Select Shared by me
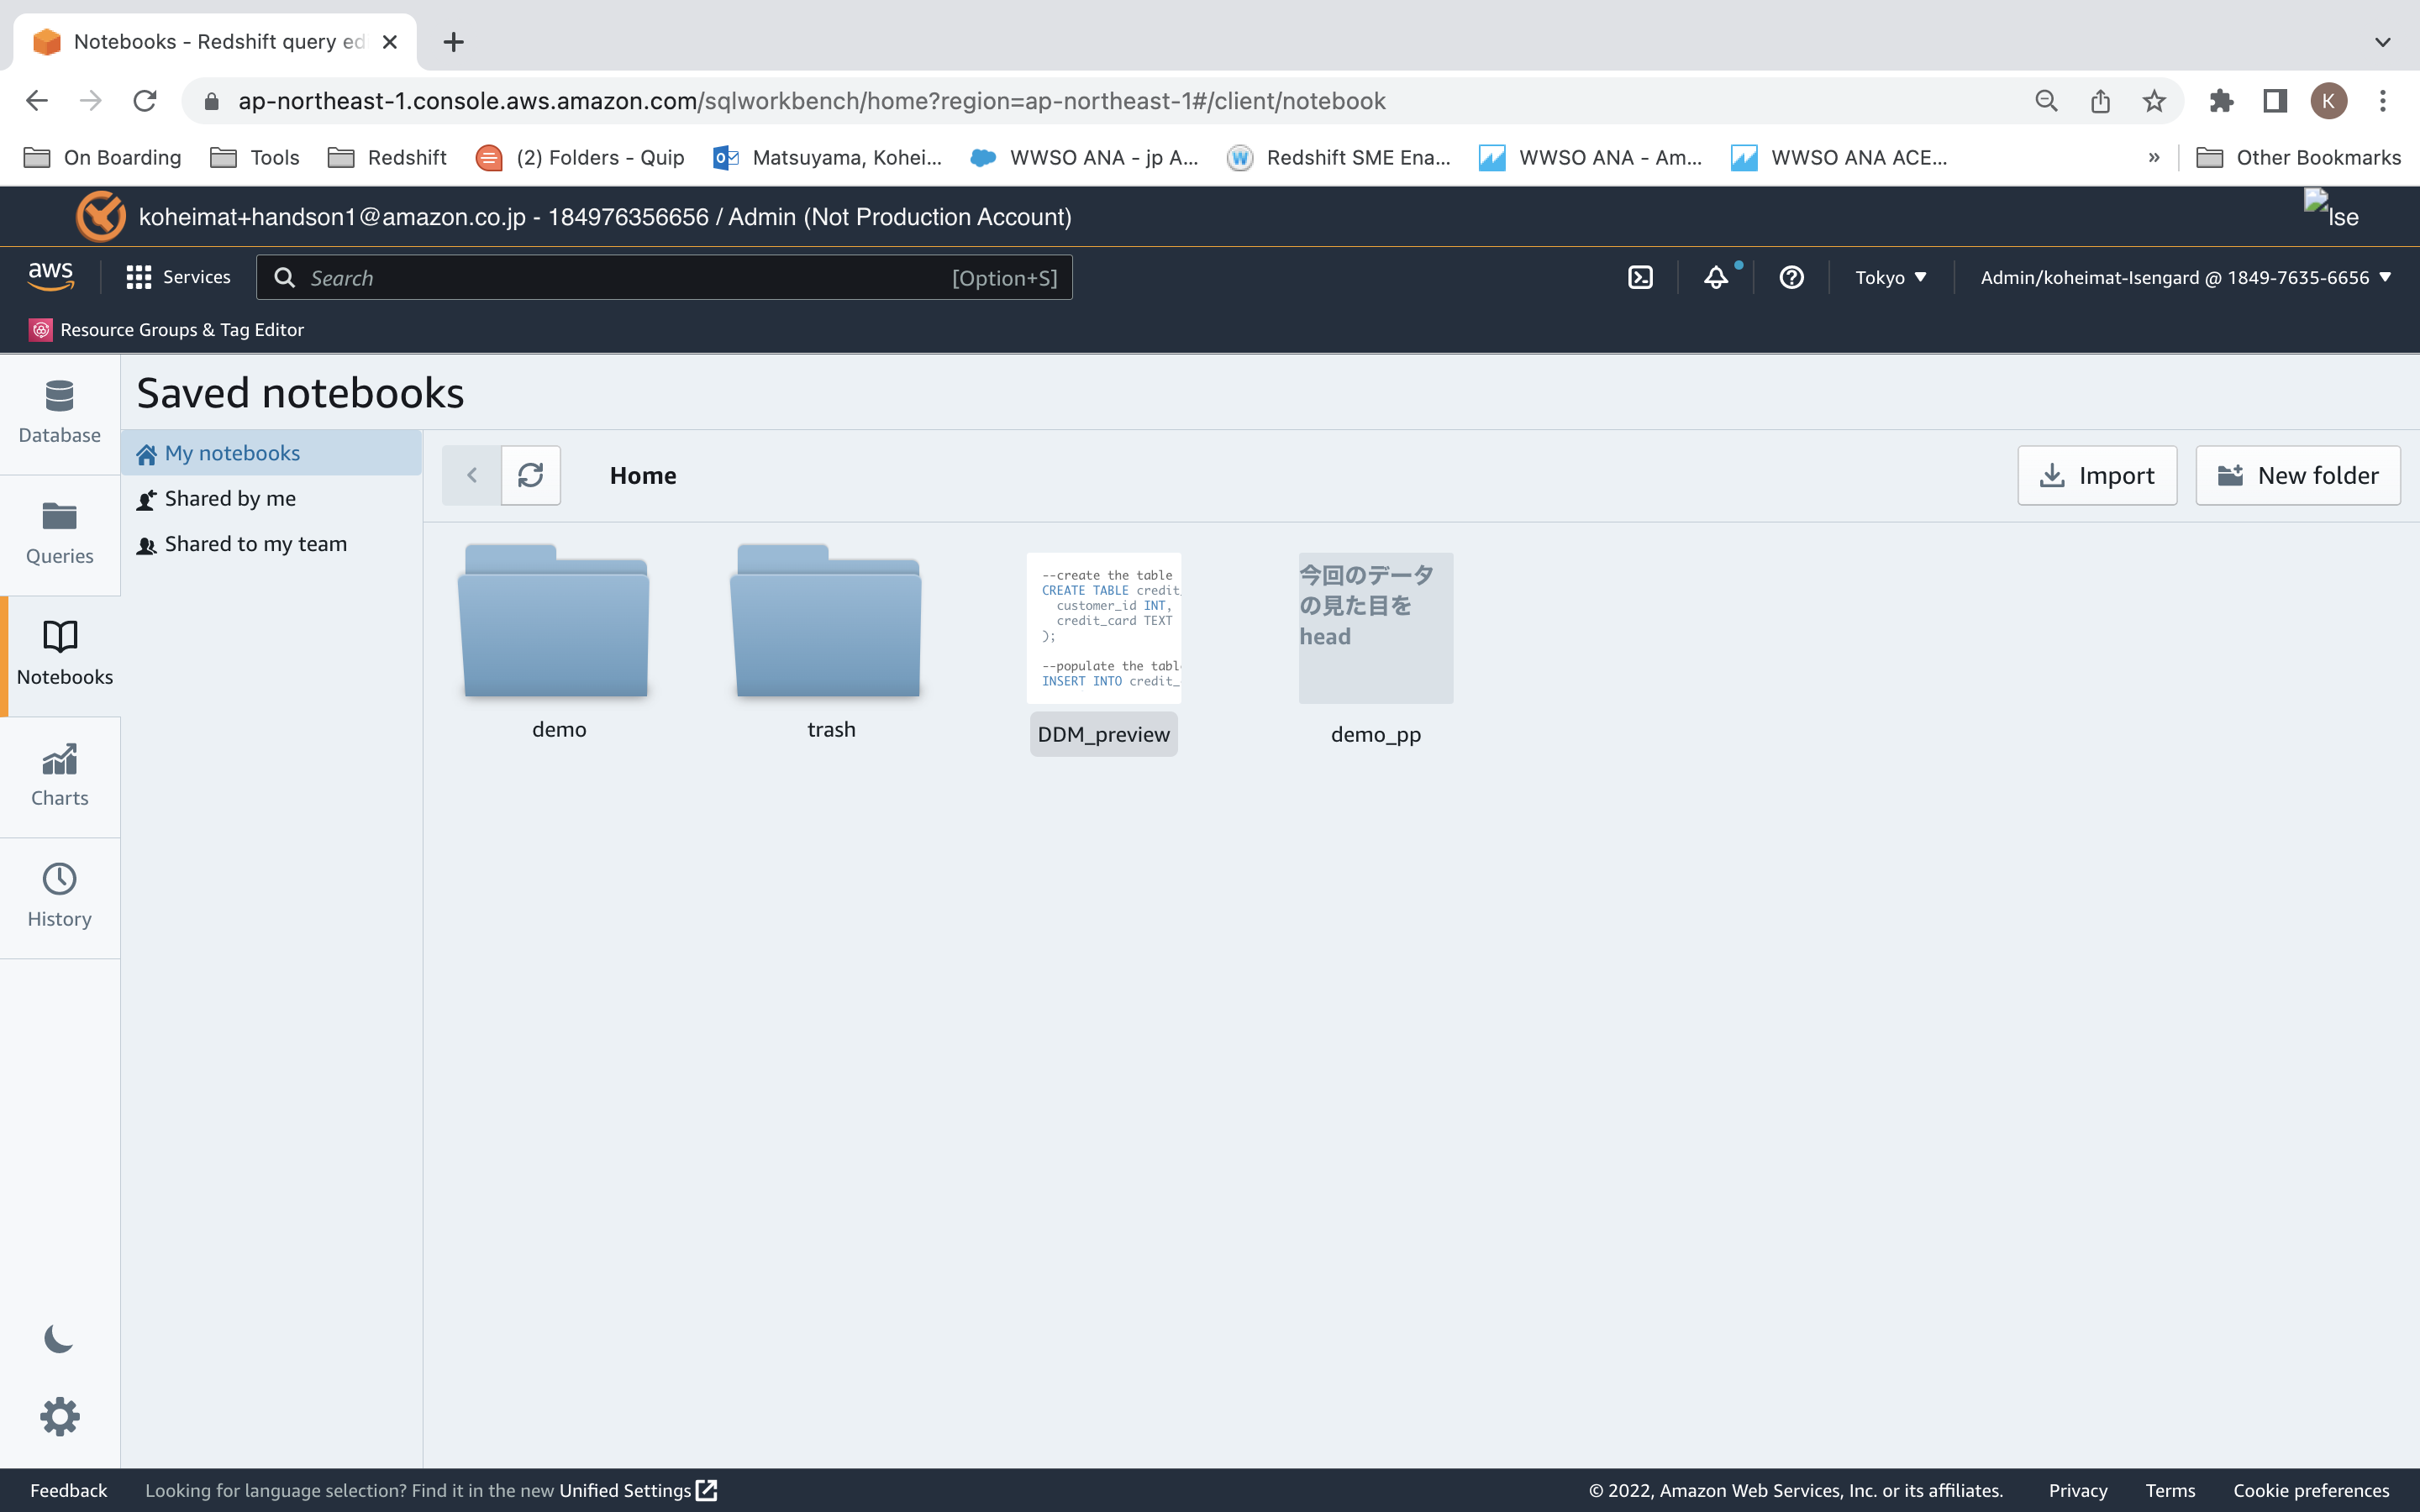Screen dimensions: 2420x1512 (x=230, y=498)
